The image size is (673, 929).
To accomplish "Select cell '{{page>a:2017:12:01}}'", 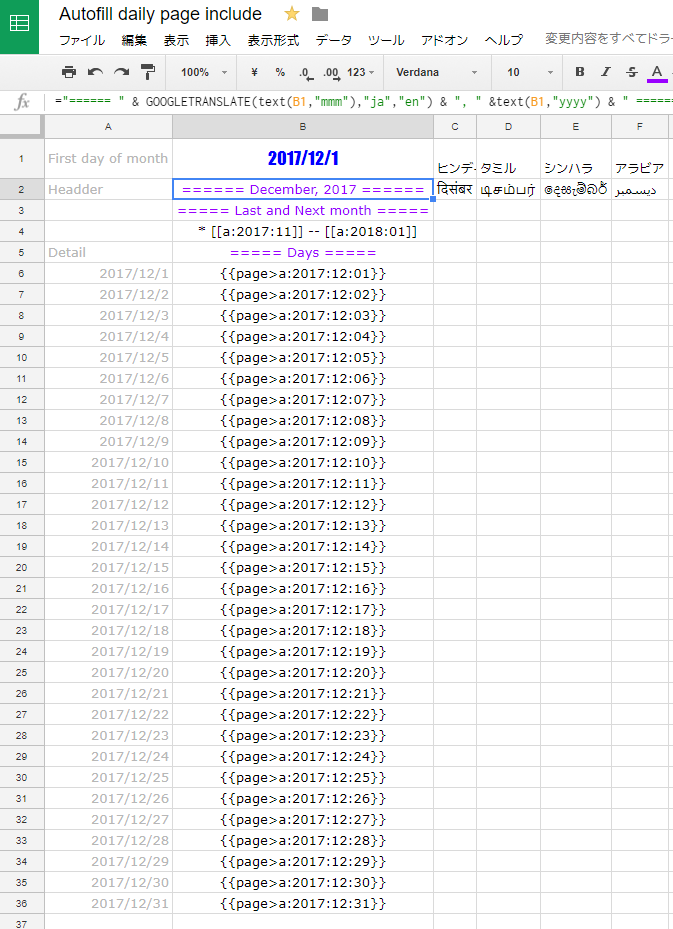I will (303, 274).
